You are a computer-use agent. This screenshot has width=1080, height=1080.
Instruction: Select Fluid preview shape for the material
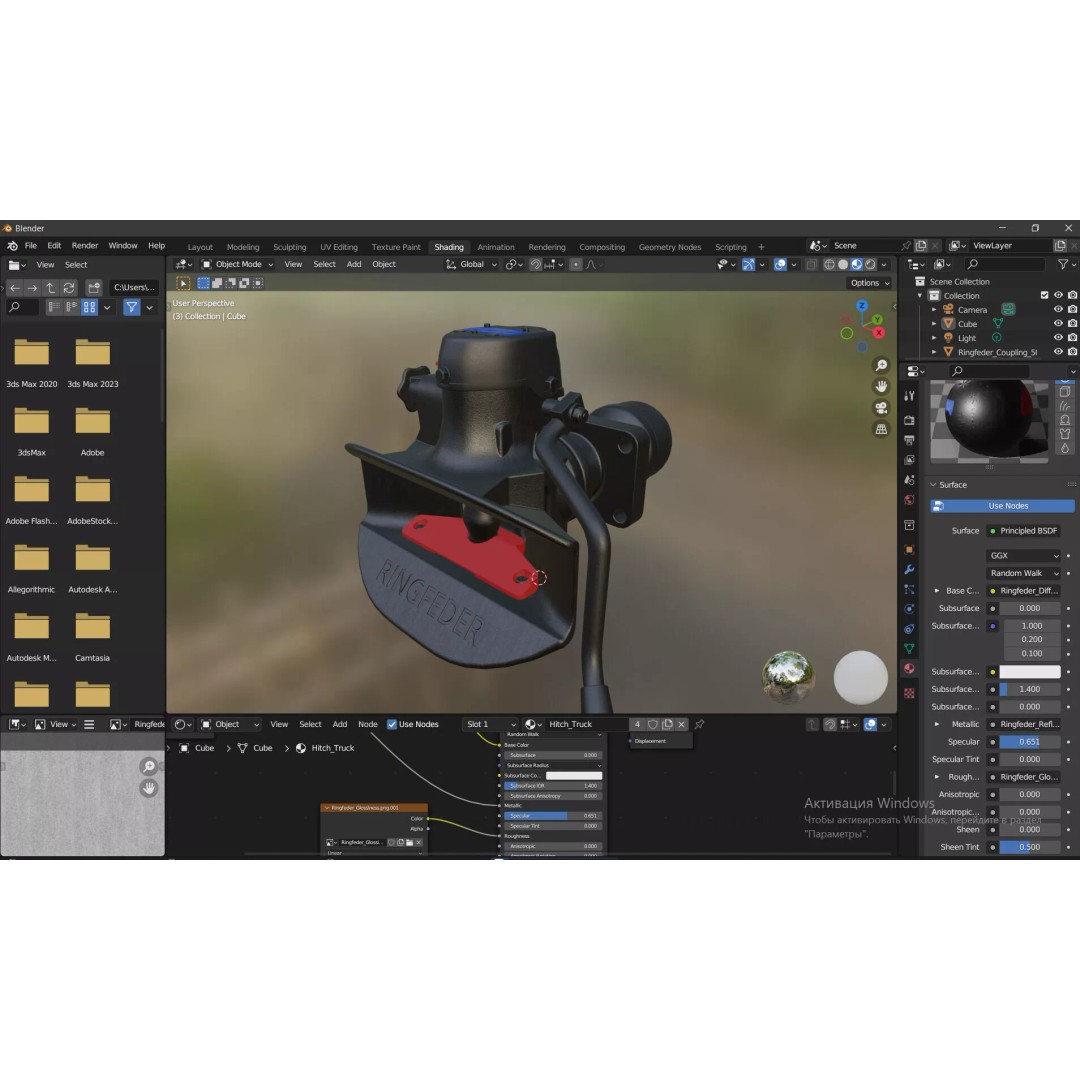click(1065, 448)
